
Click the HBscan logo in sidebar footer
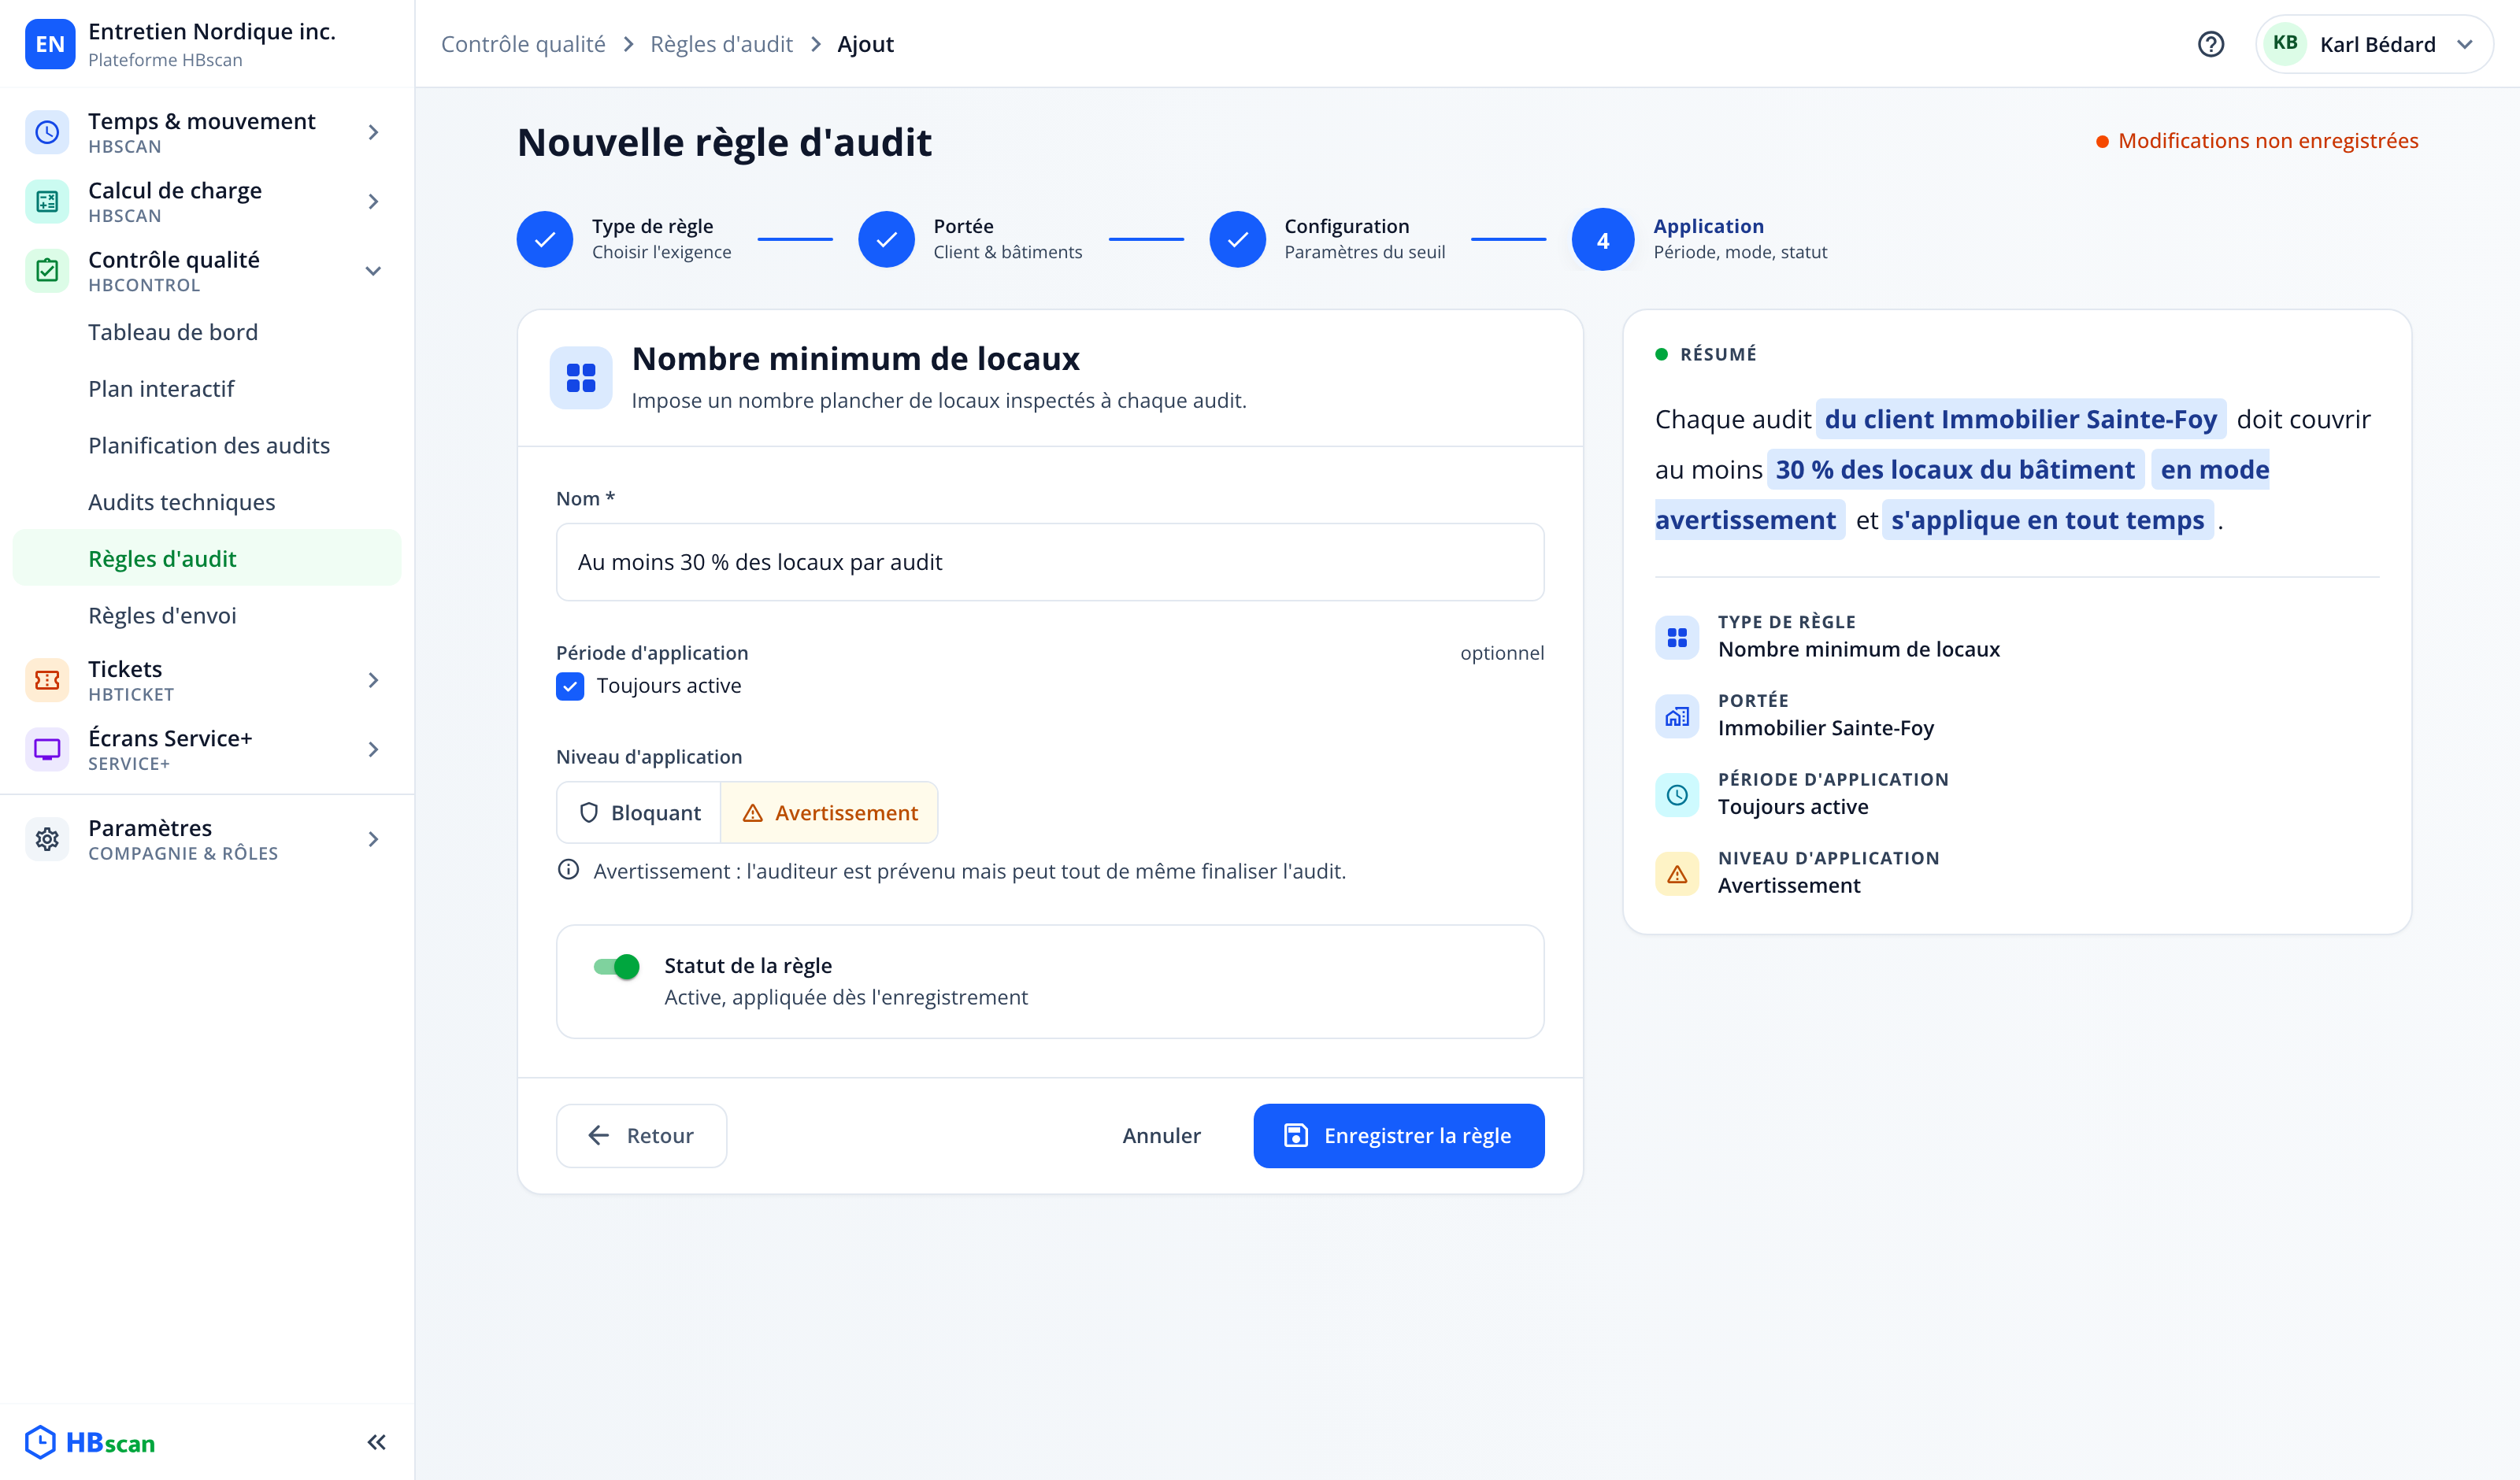(90, 1442)
